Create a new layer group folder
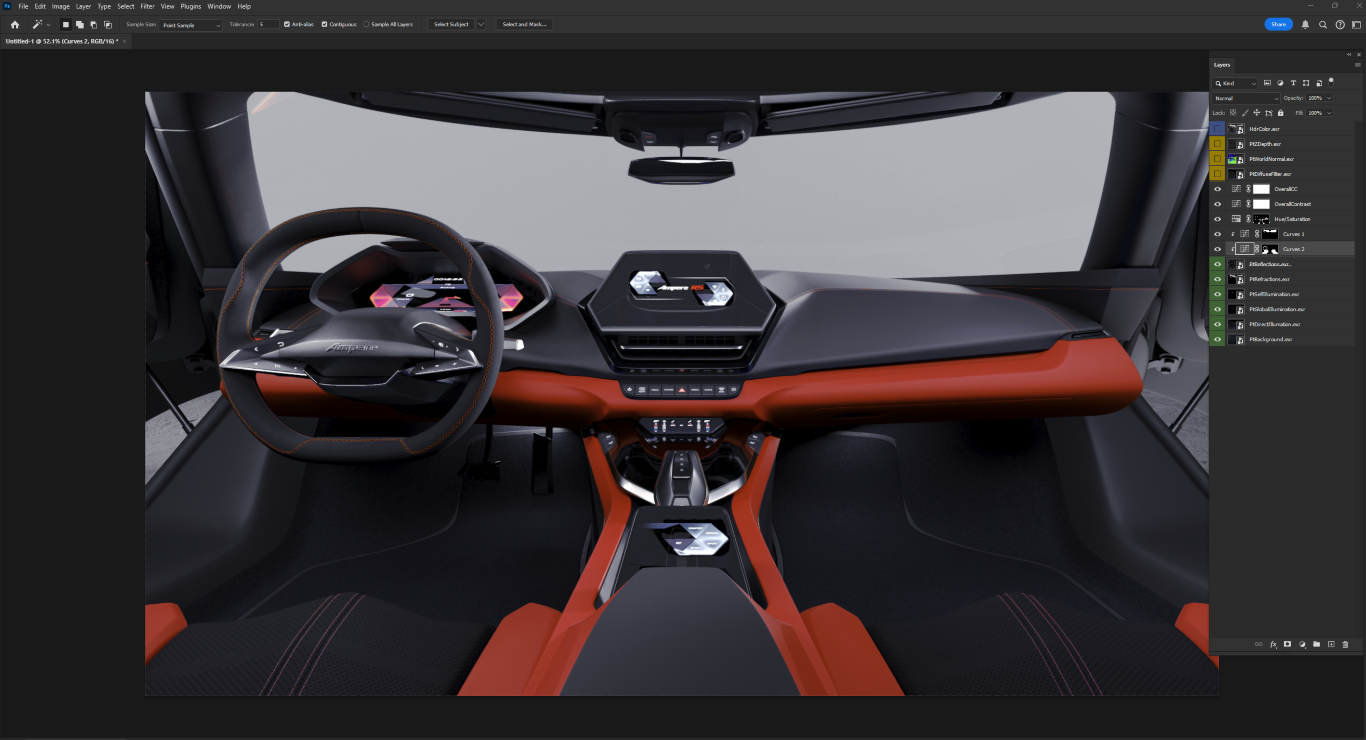The height and width of the screenshot is (740, 1366). [x=1316, y=644]
